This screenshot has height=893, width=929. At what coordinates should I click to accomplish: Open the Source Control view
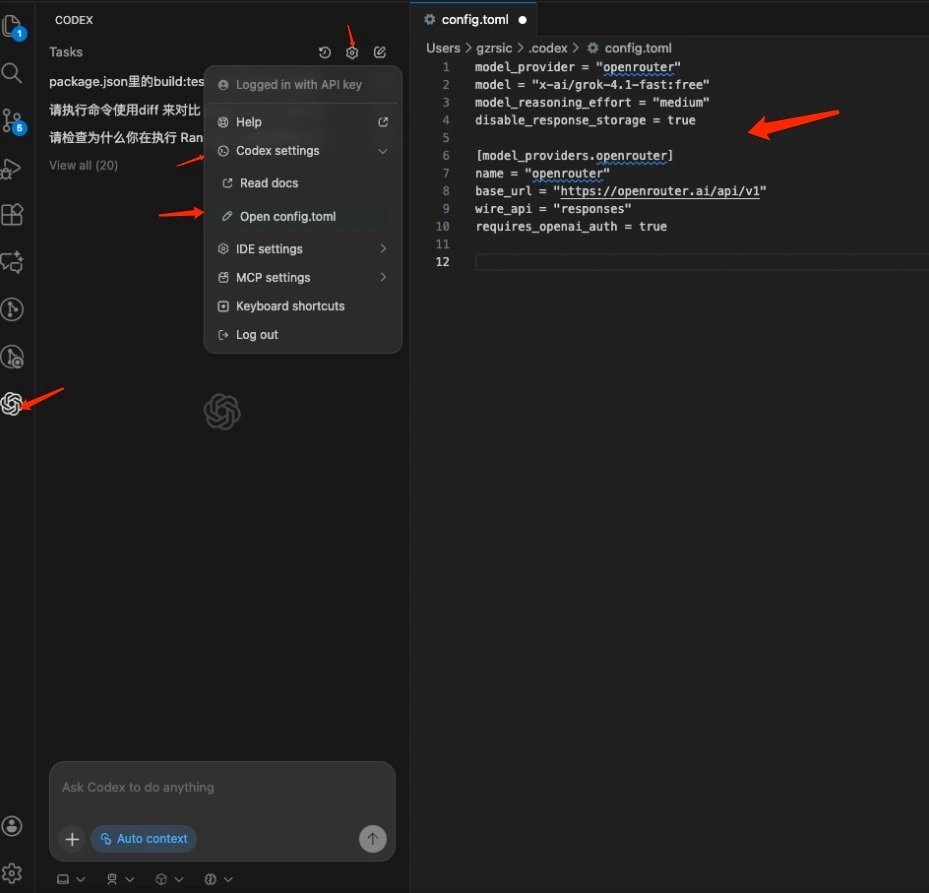click(12, 121)
